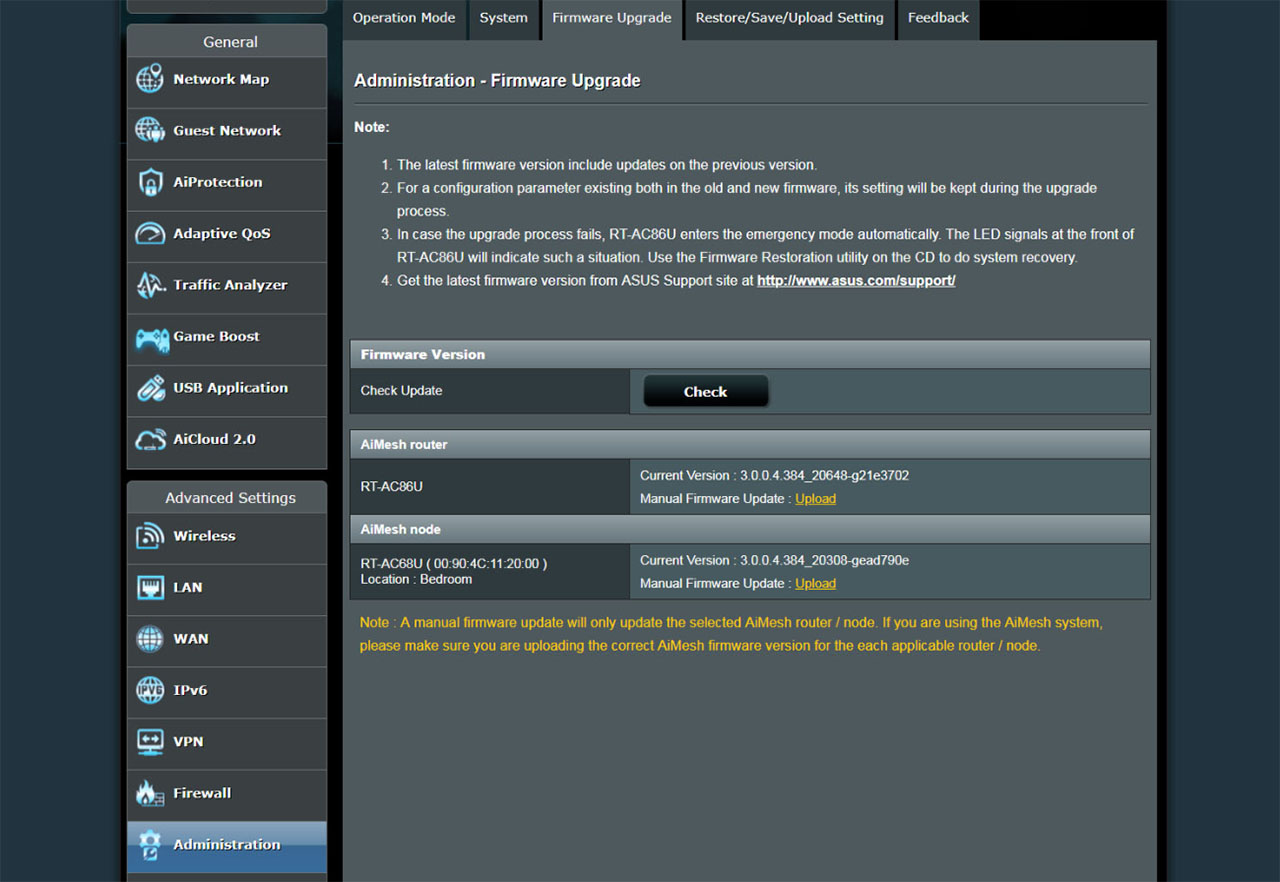Image resolution: width=1280 pixels, height=882 pixels.
Task: Select the LAN port icon
Action: (150, 588)
